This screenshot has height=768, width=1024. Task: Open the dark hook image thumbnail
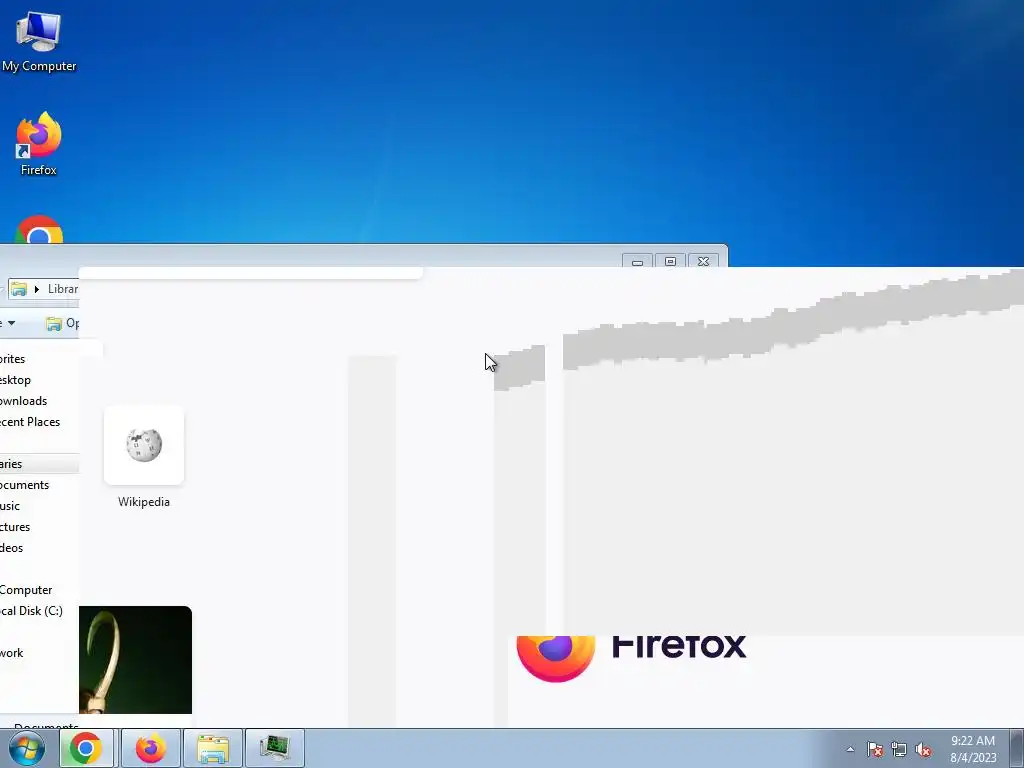coord(135,660)
